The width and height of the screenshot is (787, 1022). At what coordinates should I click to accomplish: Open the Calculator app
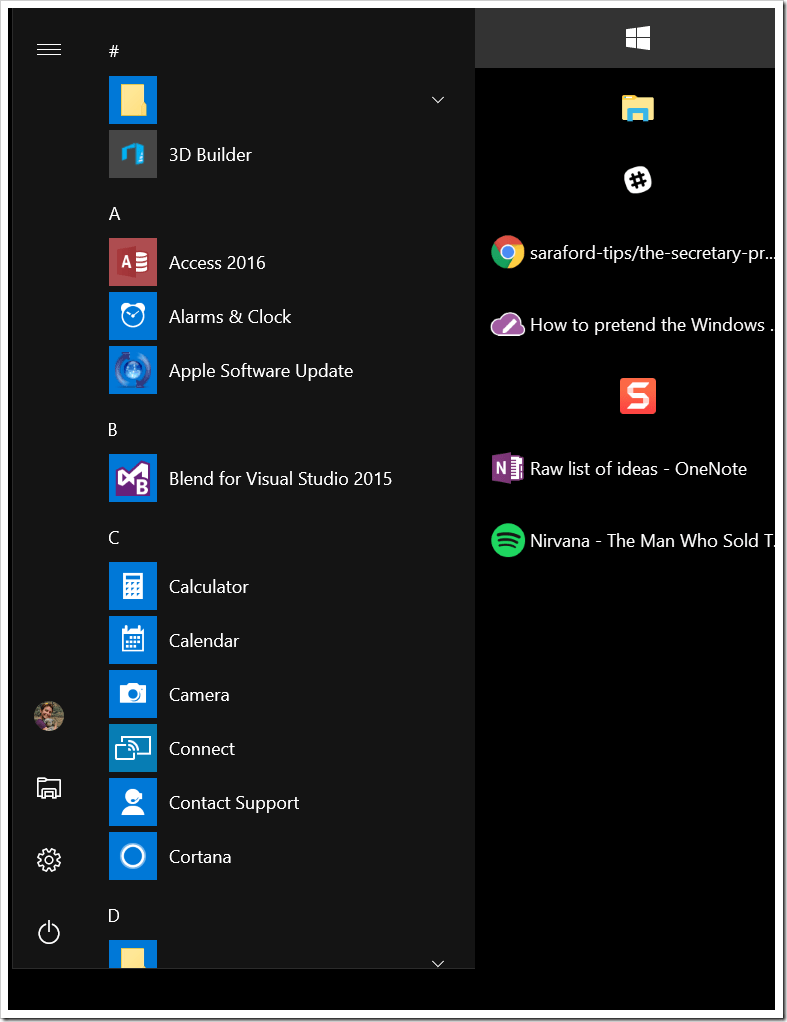tap(208, 586)
